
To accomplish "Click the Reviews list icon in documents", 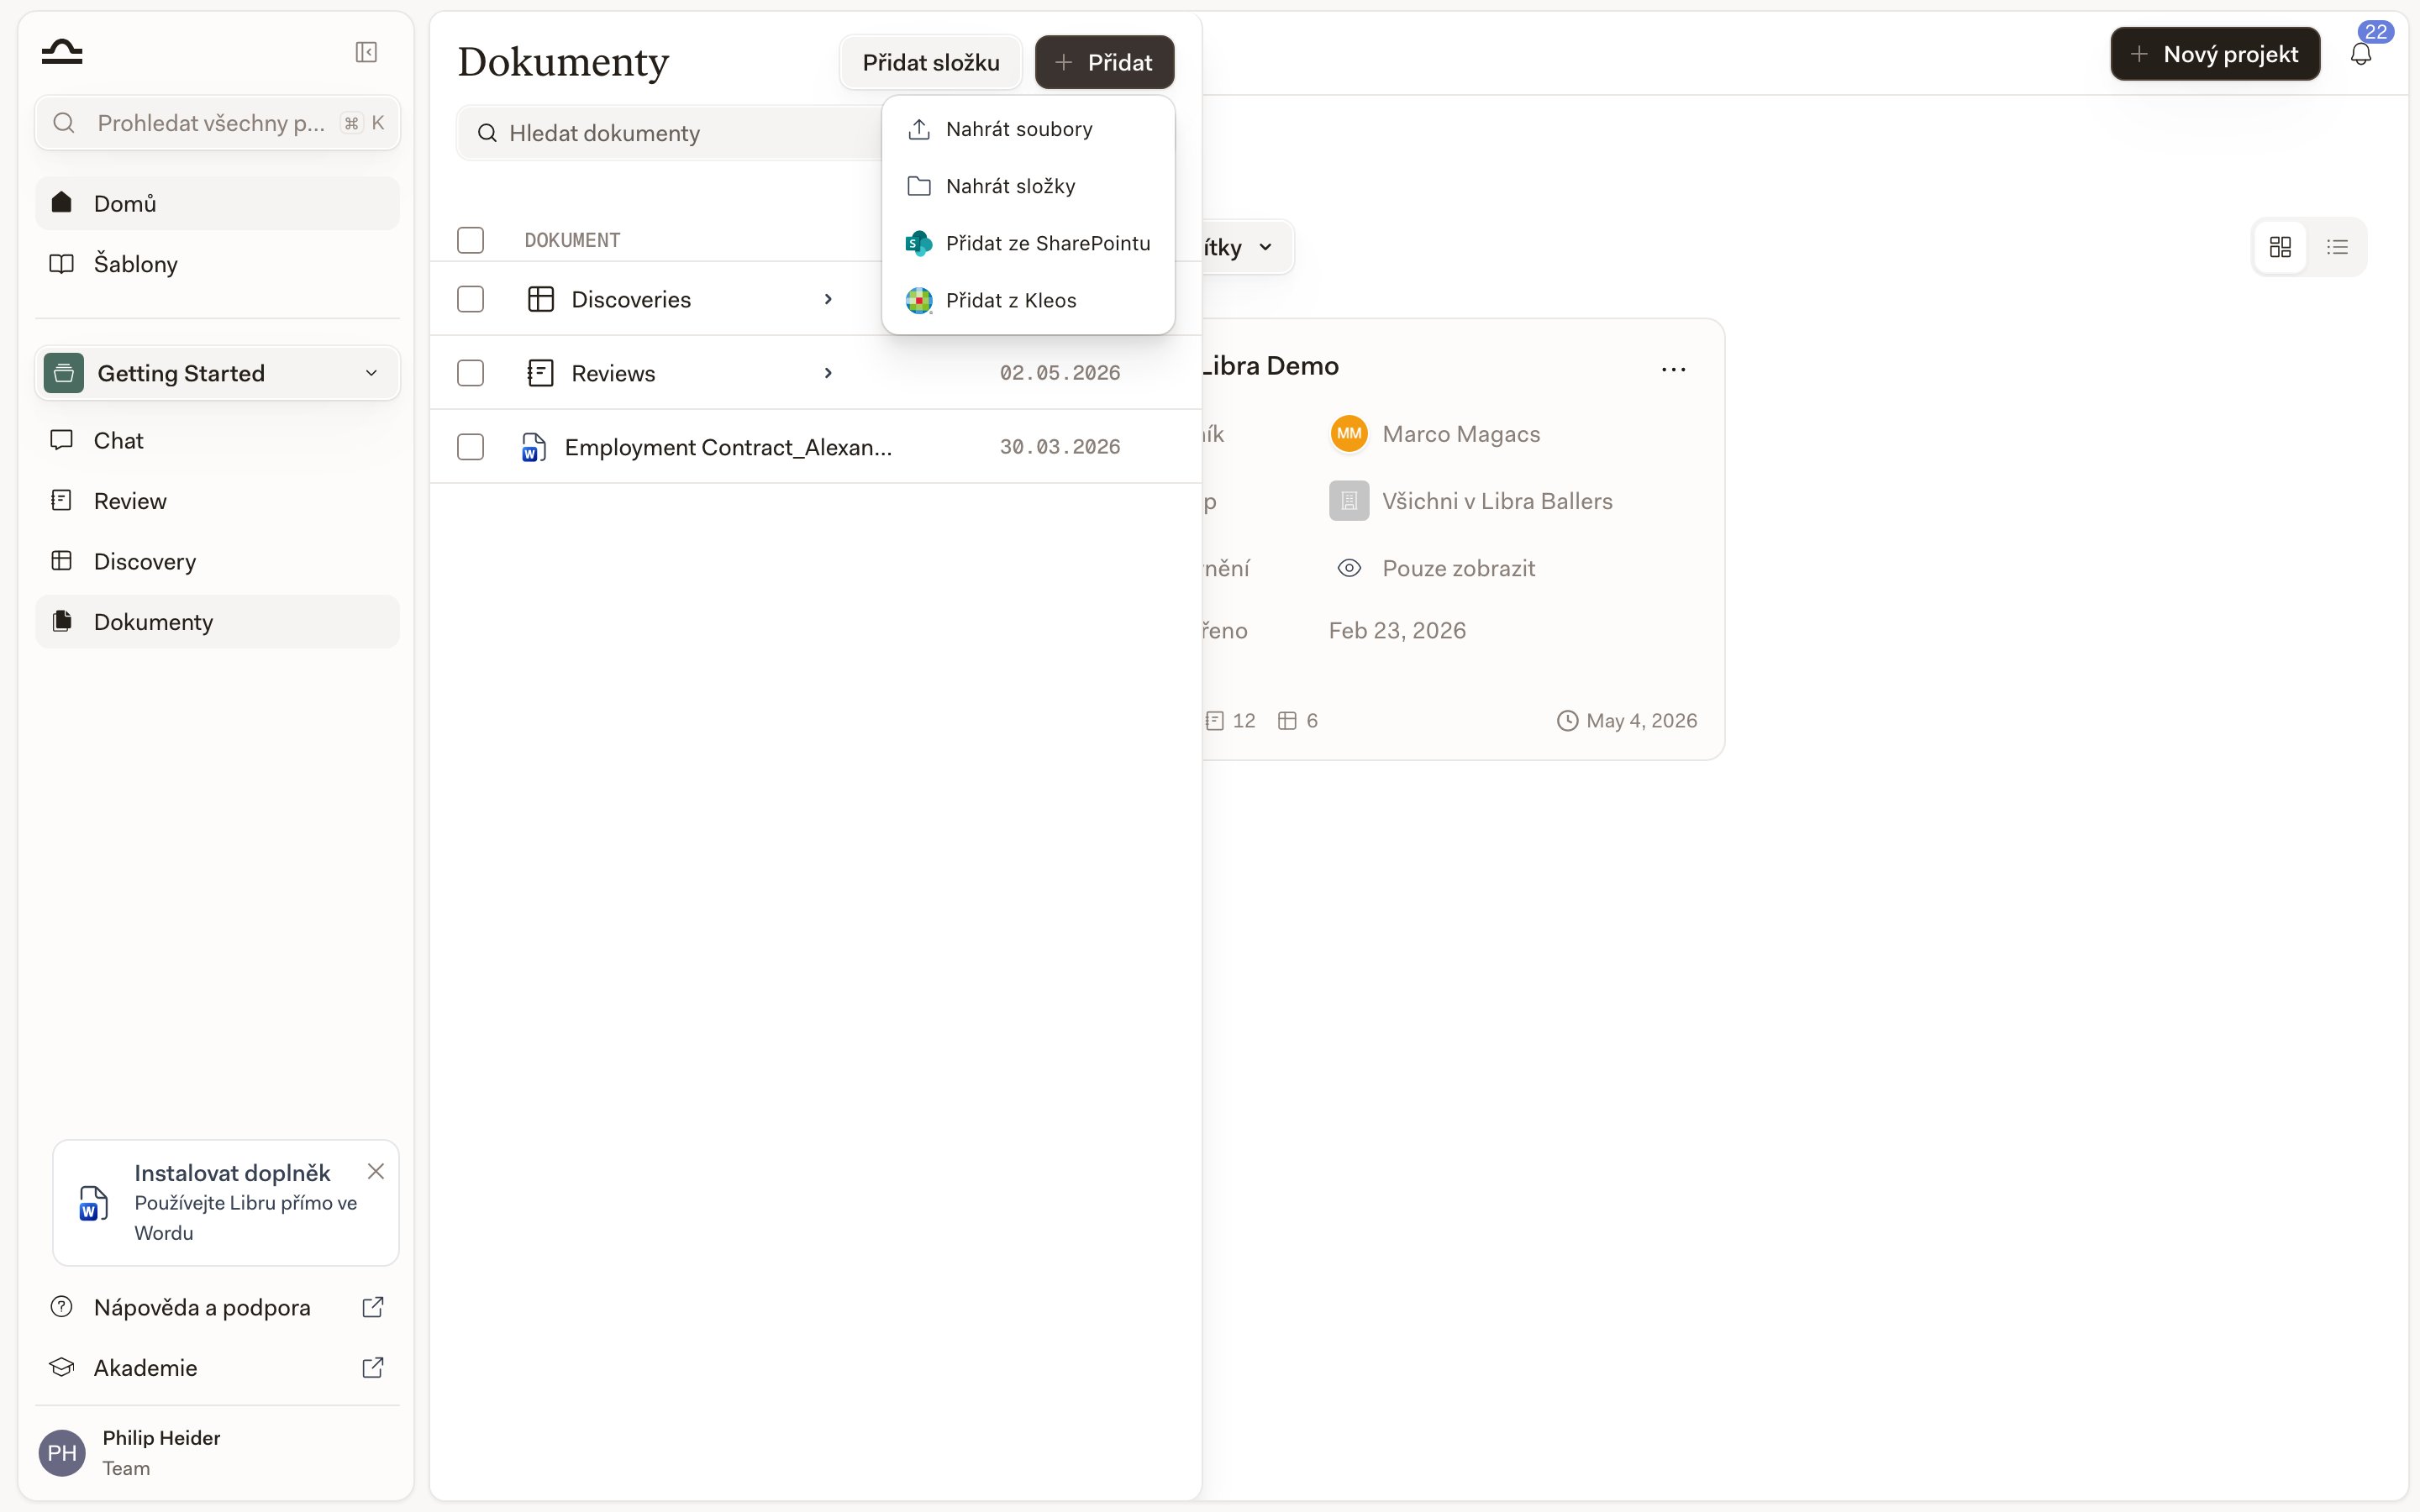I will [x=540, y=373].
